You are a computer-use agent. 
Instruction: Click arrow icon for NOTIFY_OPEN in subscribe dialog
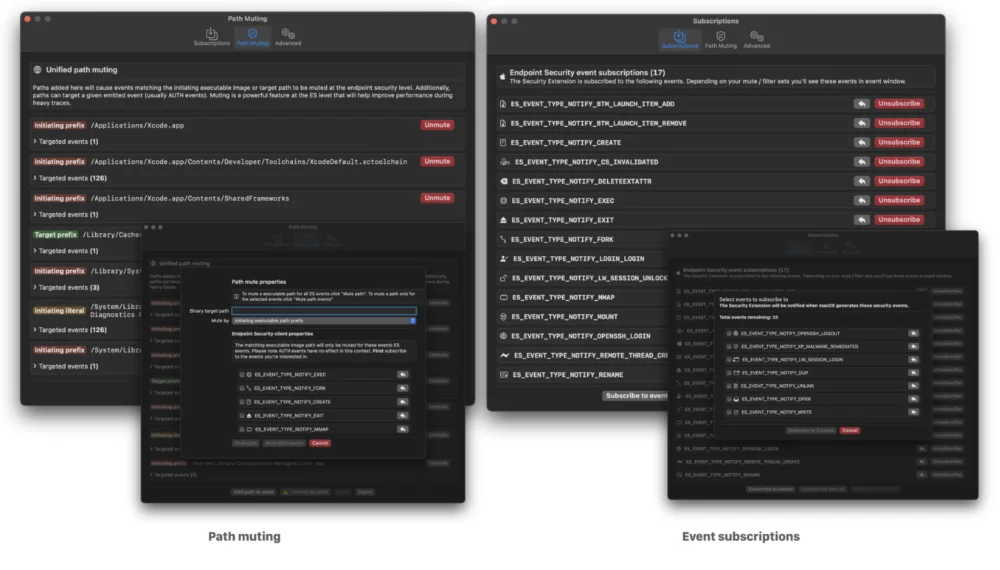tap(913, 399)
